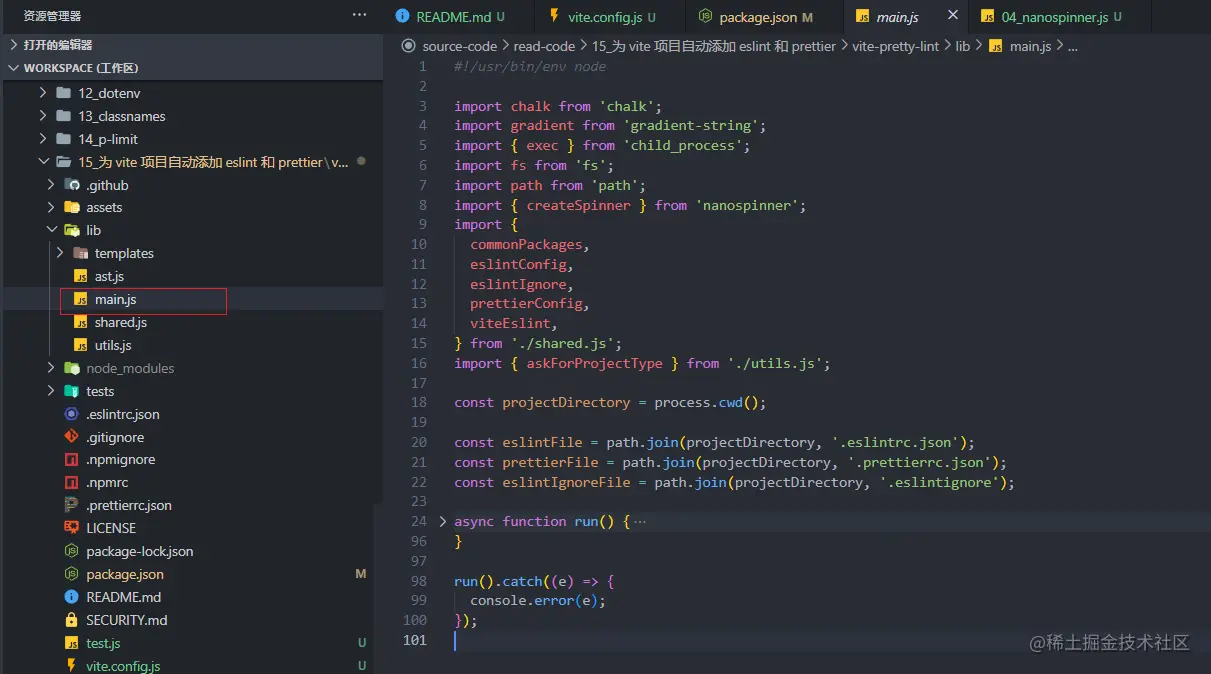This screenshot has height=674, width=1211.
Task: Open ast.js in the explorer
Action: 109,276
